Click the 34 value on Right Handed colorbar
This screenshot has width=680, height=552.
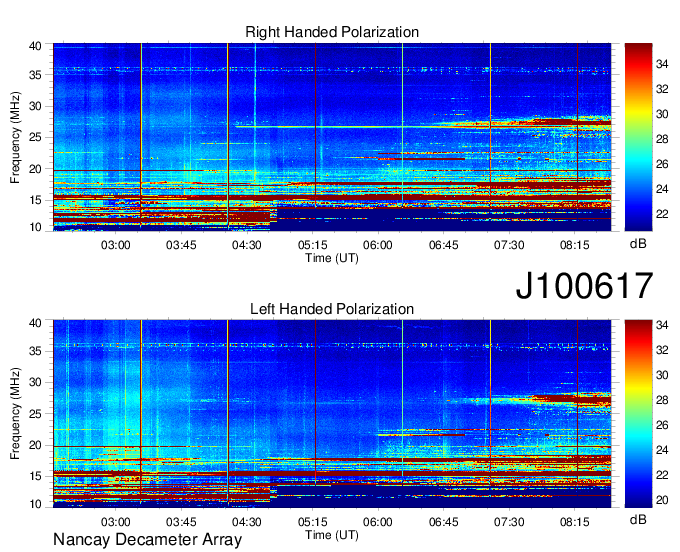pyautogui.click(x=662, y=65)
